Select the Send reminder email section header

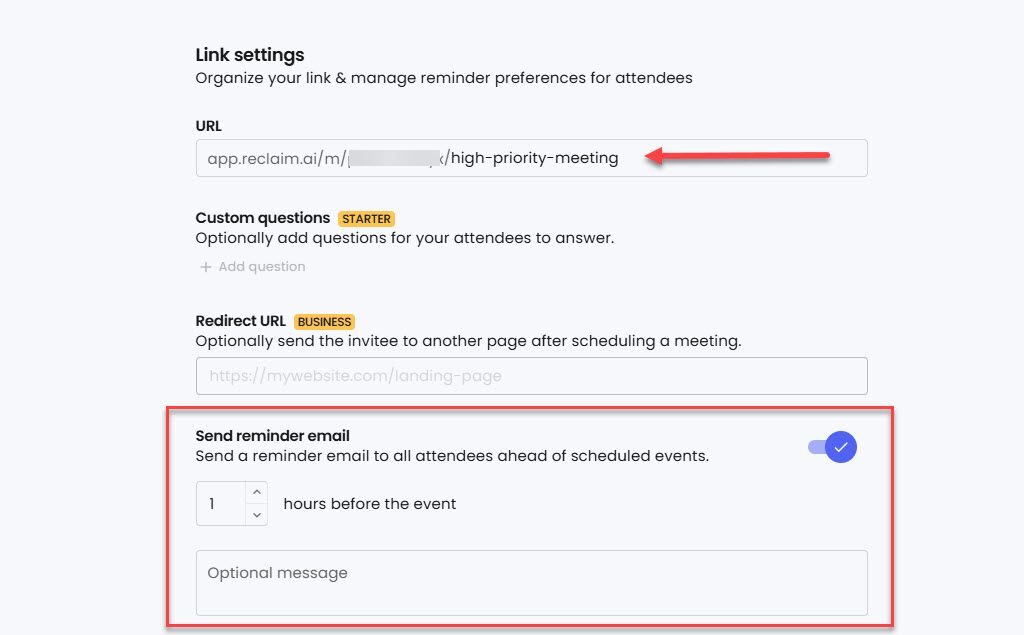(271, 435)
